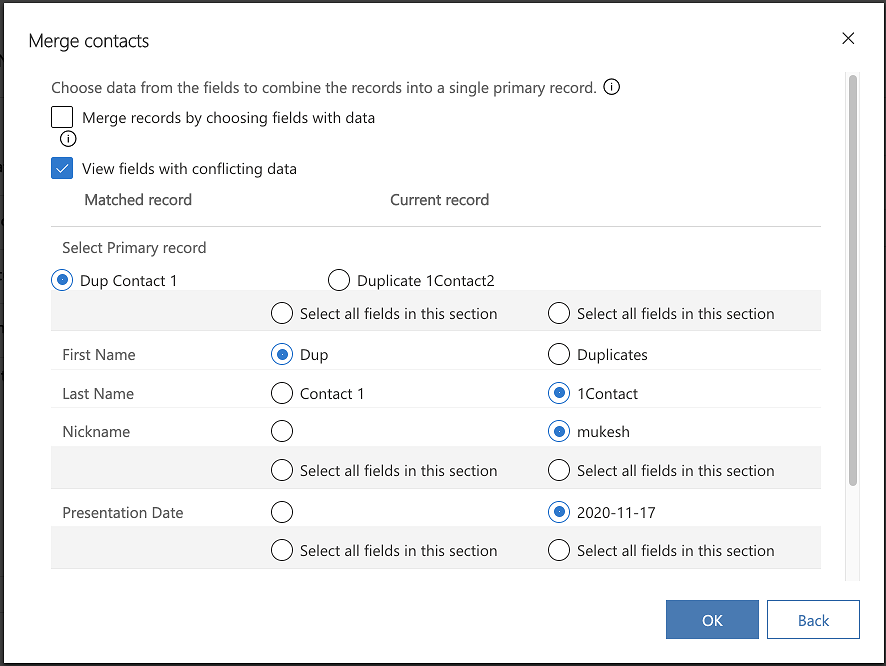This screenshot has height=666, width=886.
Task: Click the Nickname field label
Action: (96, 432)
